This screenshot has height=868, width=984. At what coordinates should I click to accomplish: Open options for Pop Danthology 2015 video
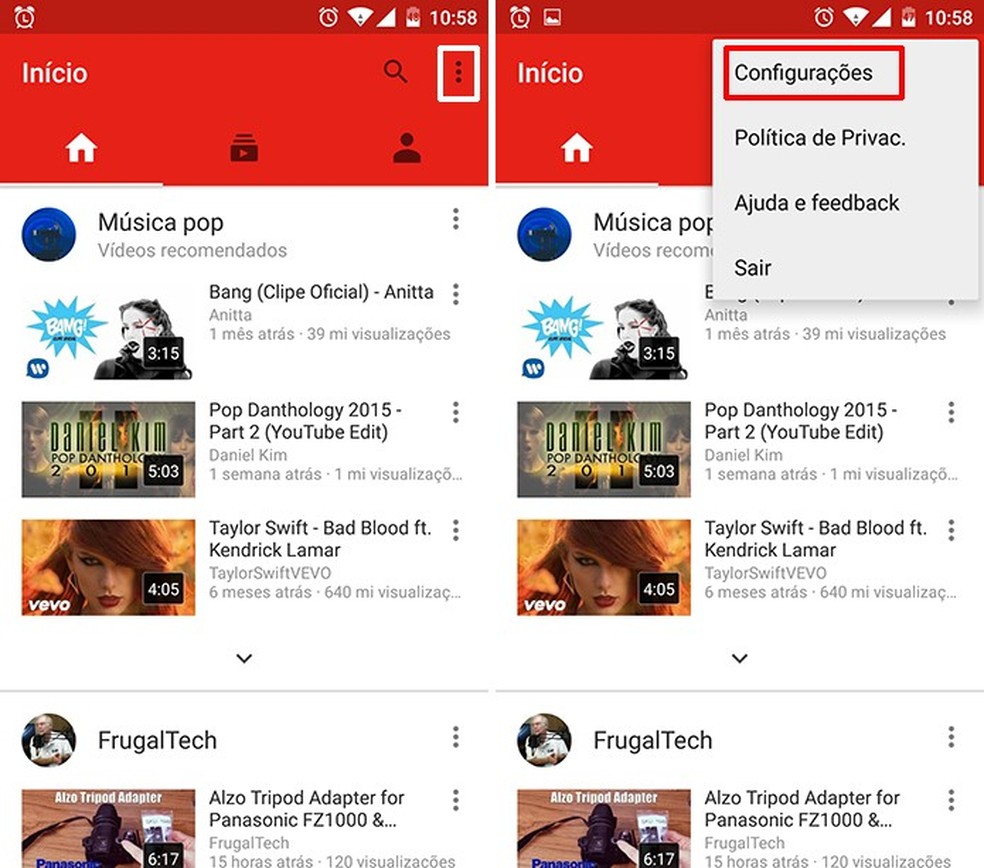coord(455,411)
